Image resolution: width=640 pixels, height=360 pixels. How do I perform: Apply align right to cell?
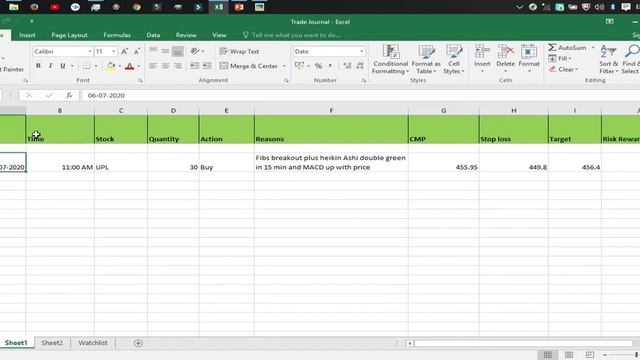(178, 66)
